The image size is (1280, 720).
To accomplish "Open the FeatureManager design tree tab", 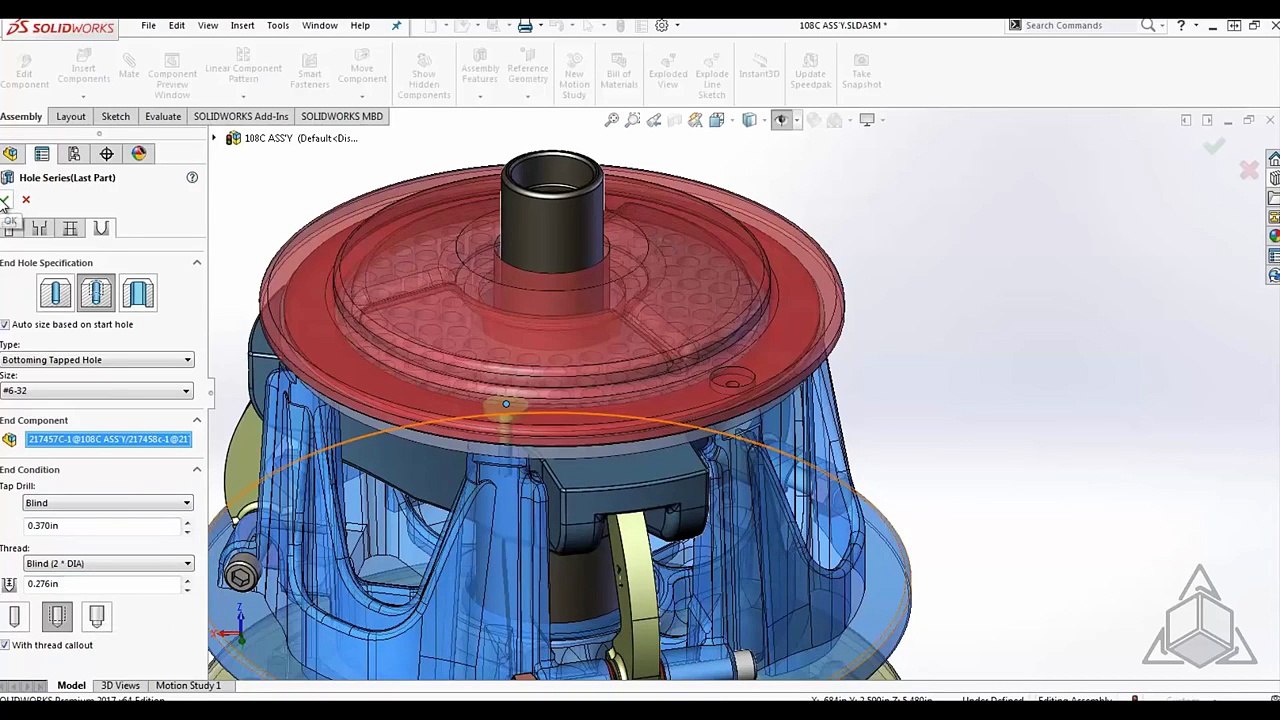I will [10, 153].
